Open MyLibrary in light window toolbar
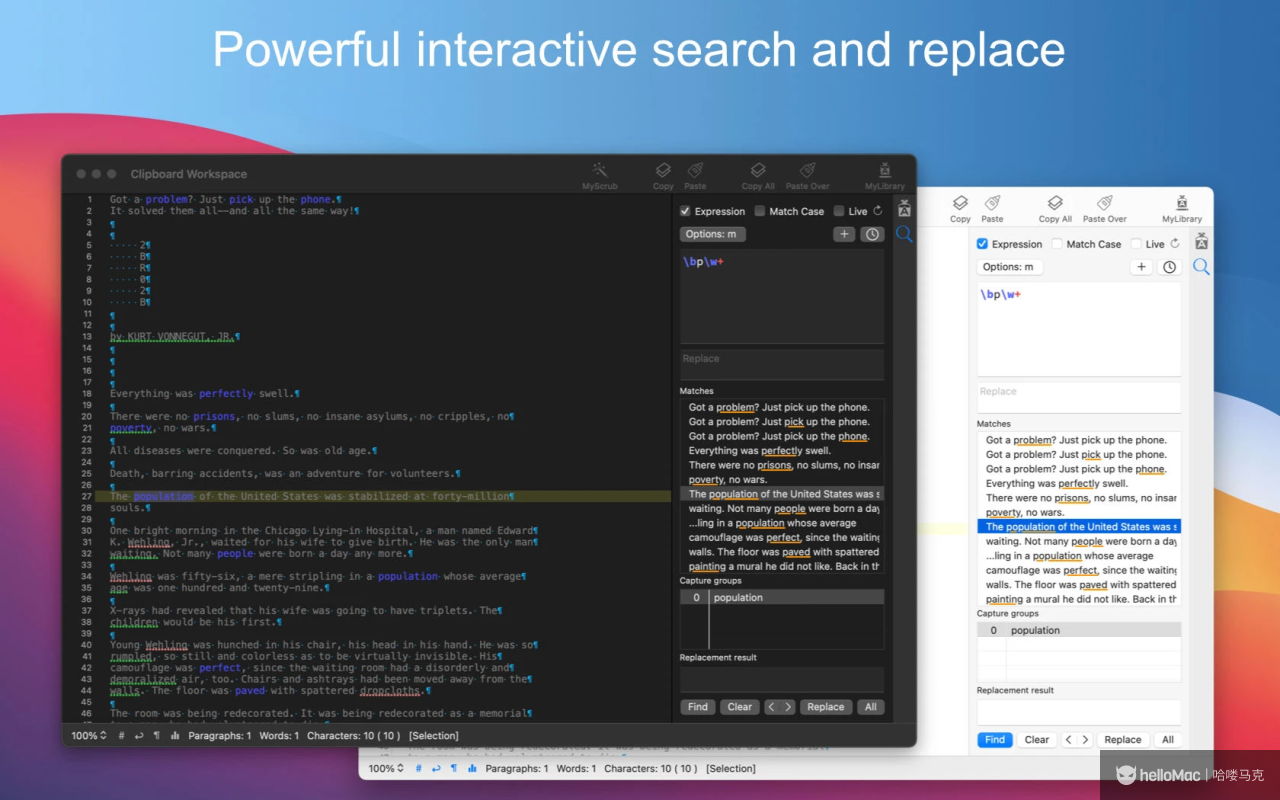The image size is (1280, 800). click(x=1182, y=209)
